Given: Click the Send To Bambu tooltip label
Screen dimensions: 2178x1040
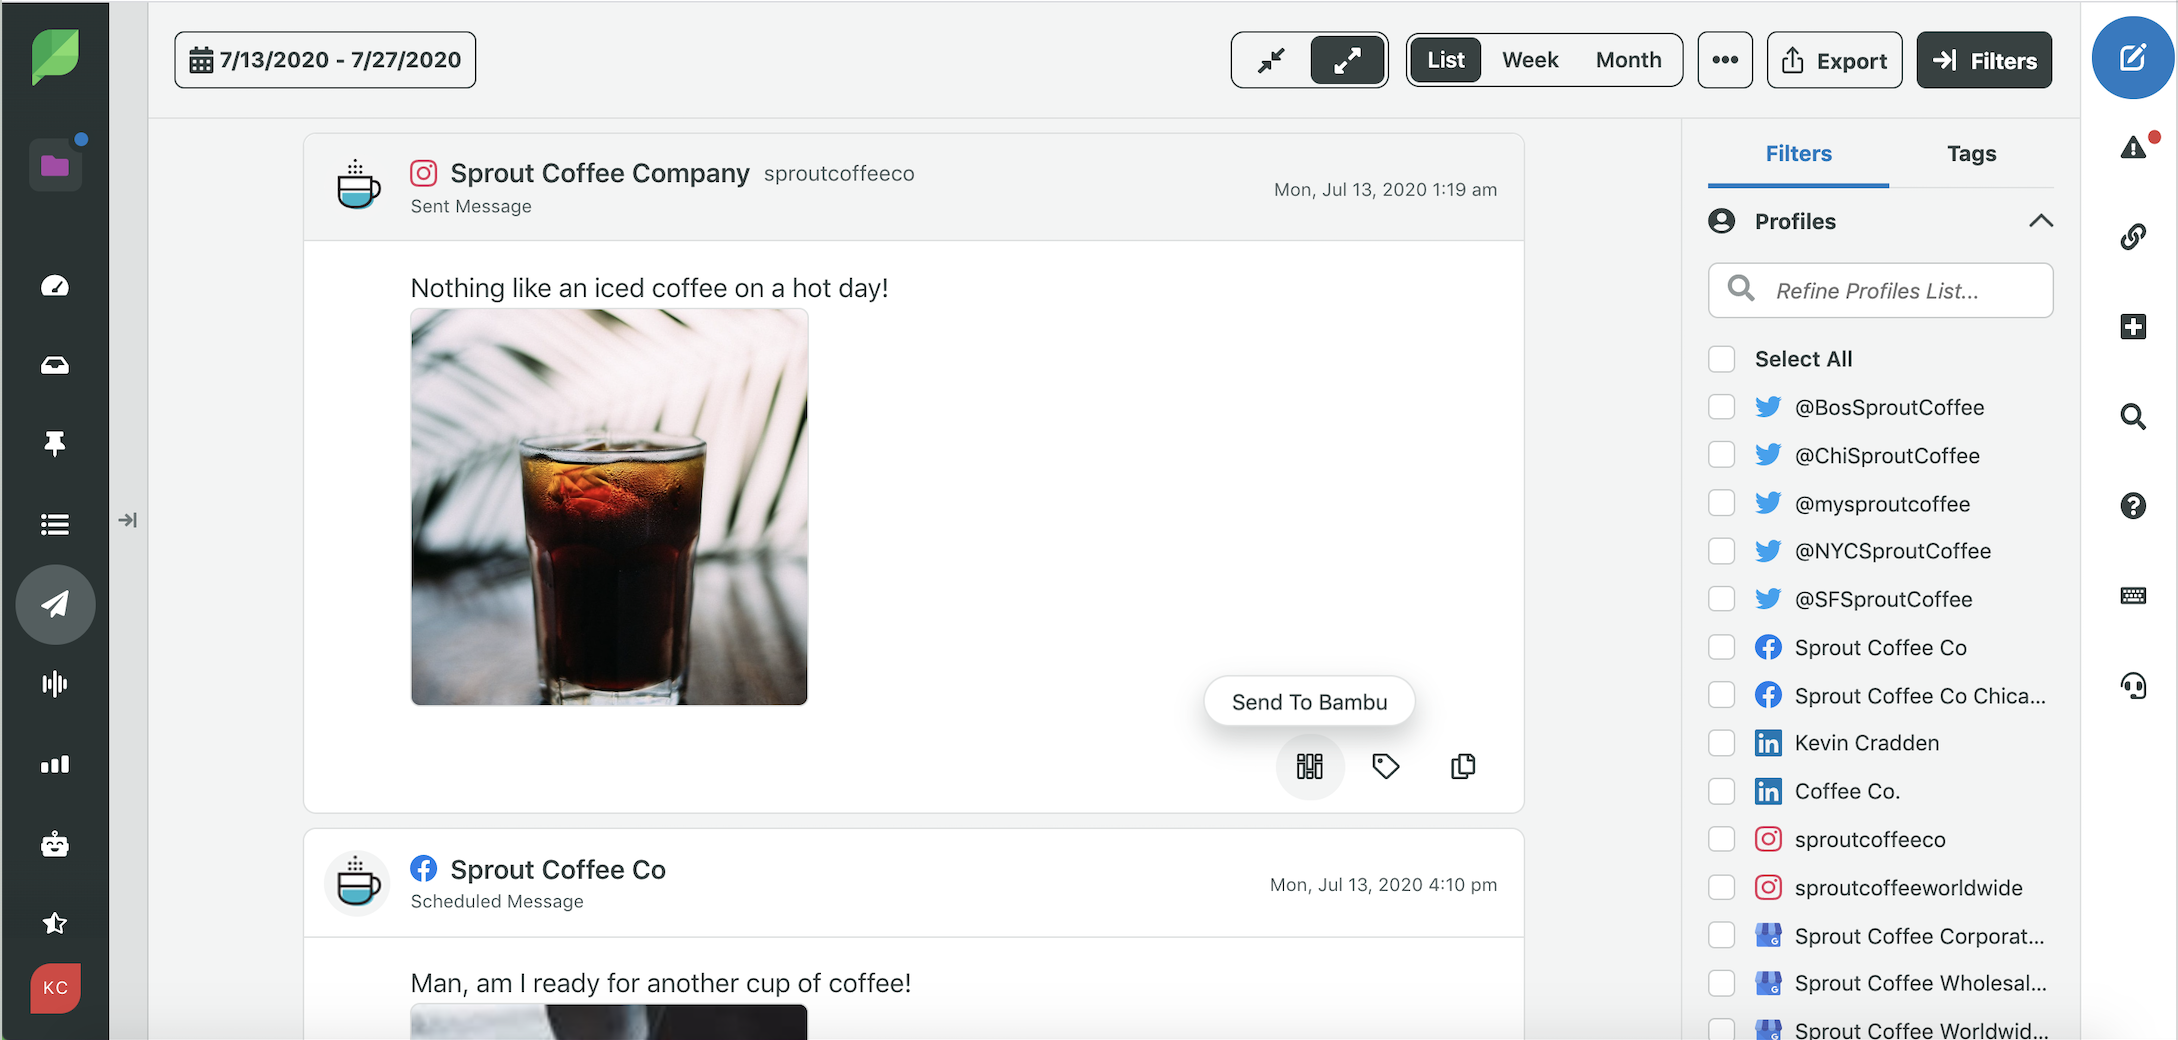Looking at the screenshot, I should pos(1309,702).
